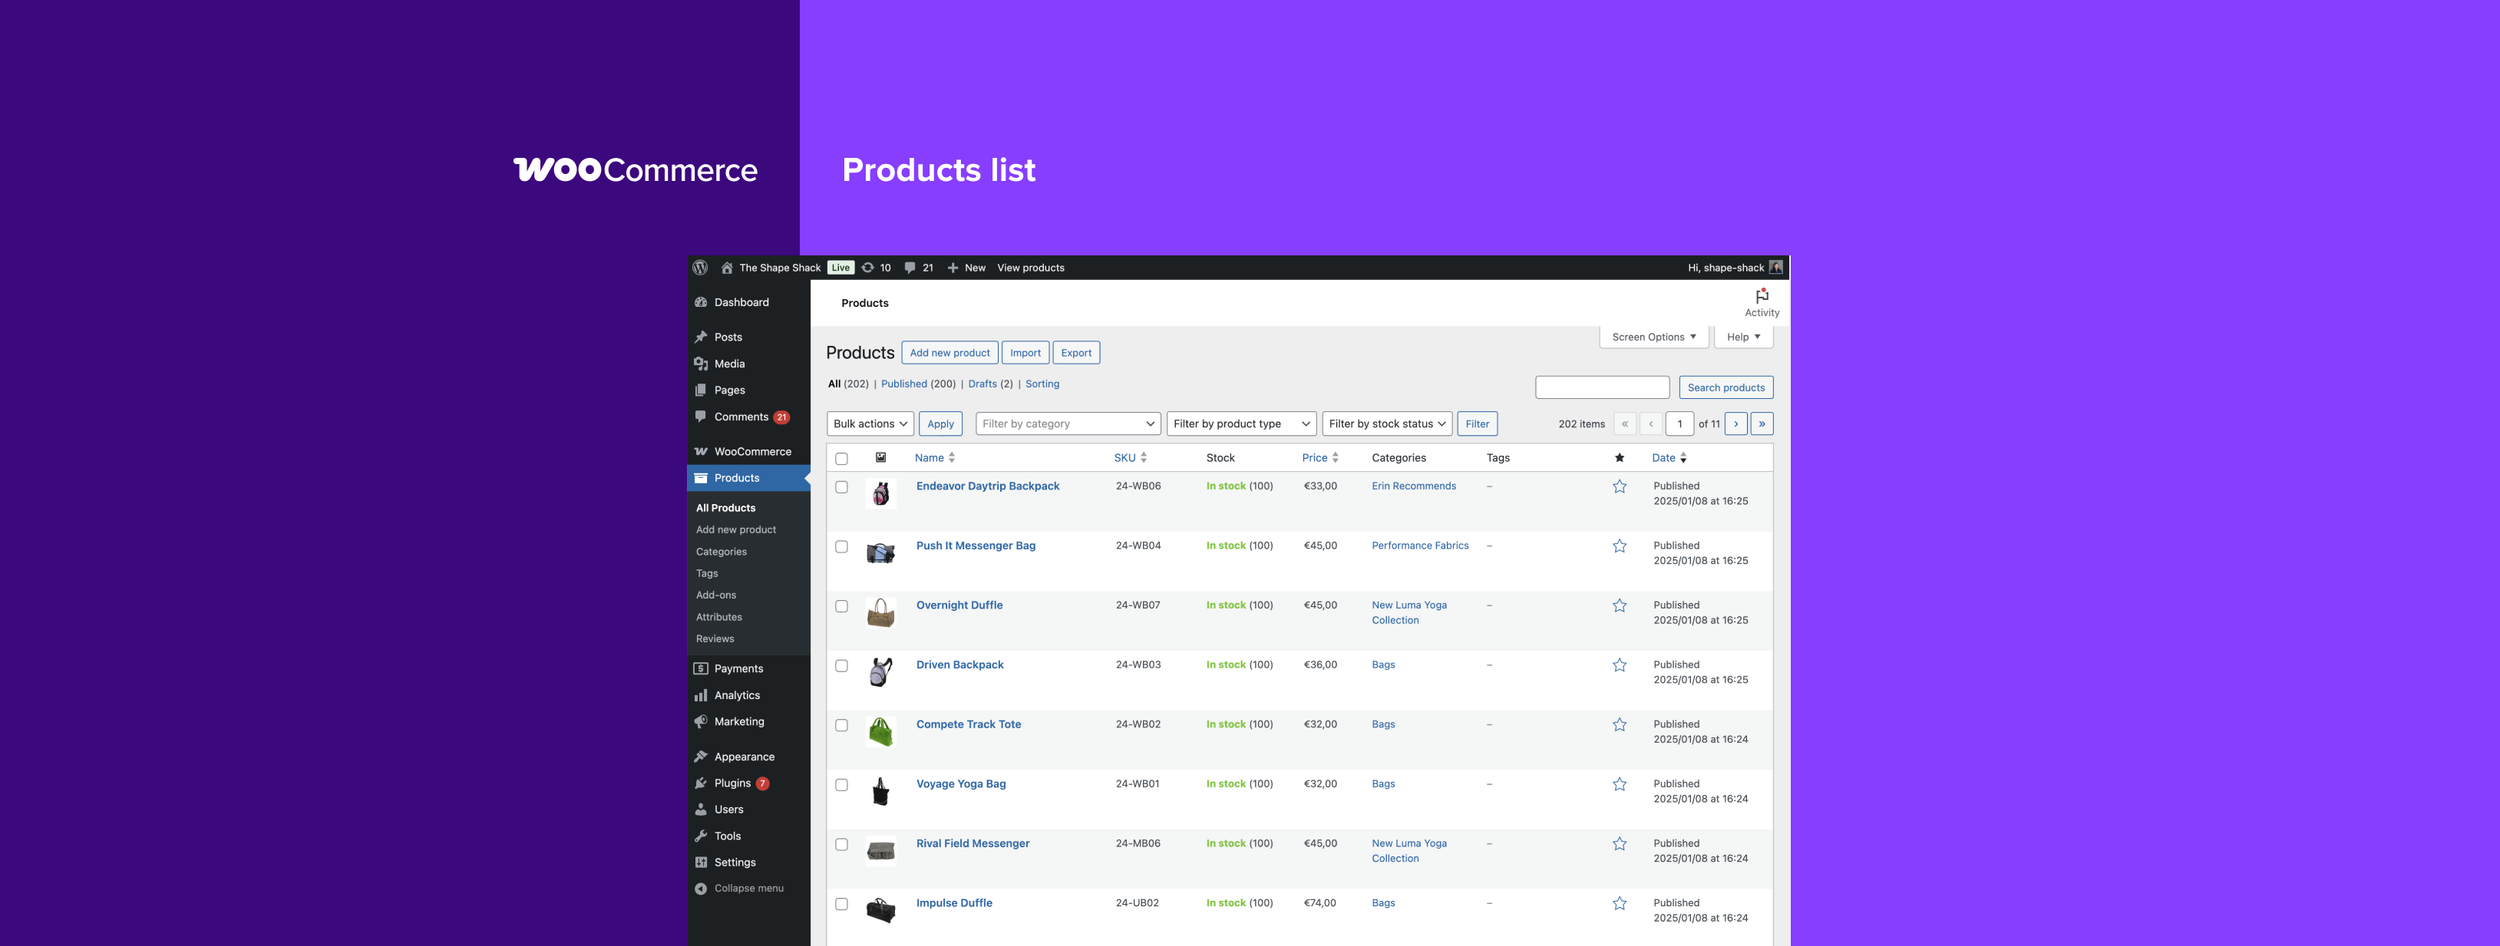
Task: Click the current page number field
Action: (1680, 424)
